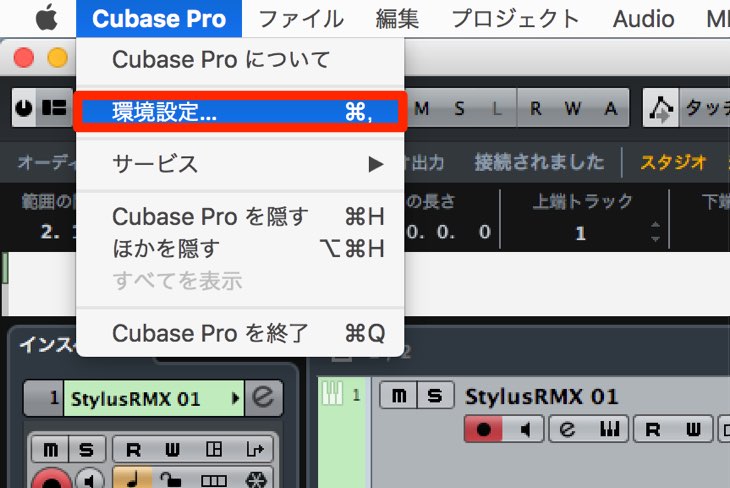Mute StylusRMX 01 in track list
This screenshot has height=488, width=730.
(399, 395)
